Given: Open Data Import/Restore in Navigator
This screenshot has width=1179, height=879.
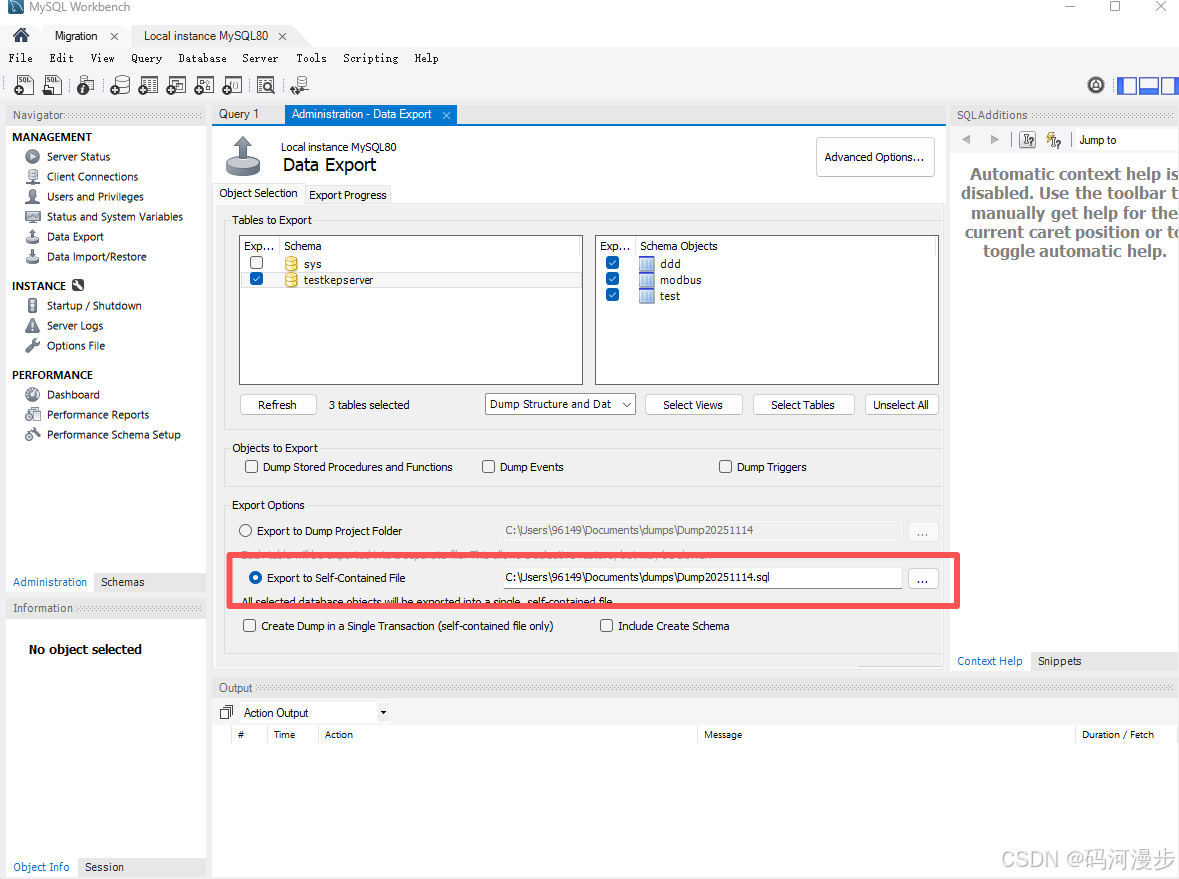Looking at the screenshot, I should pos(96,256).
